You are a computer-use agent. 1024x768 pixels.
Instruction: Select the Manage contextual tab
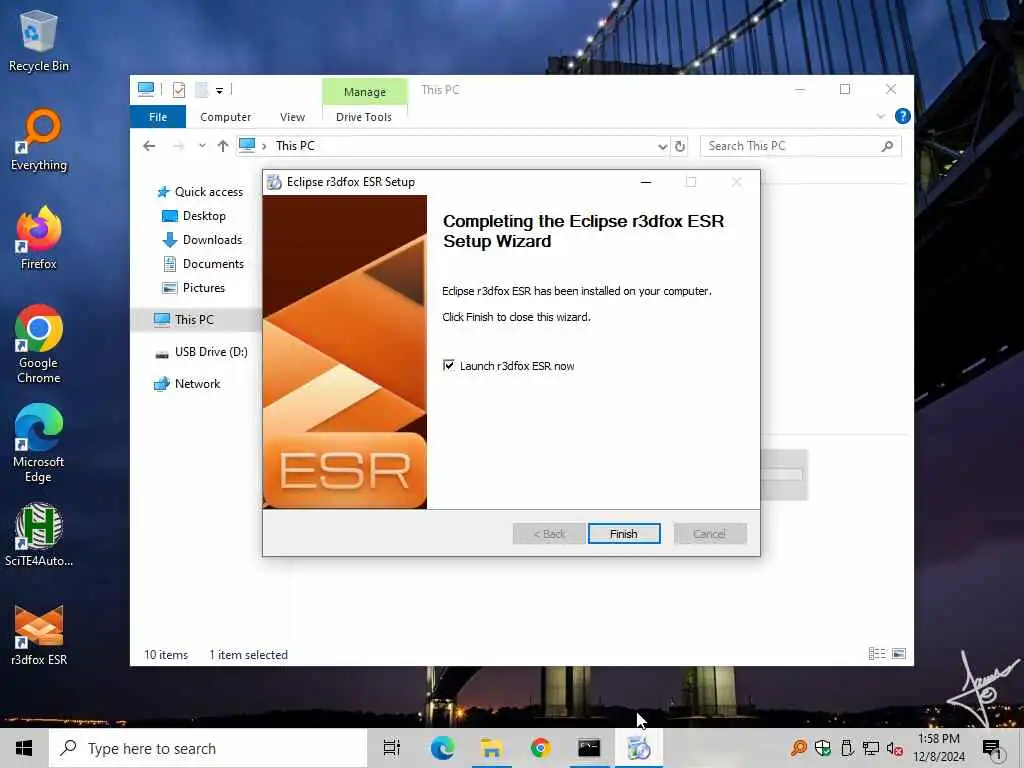click(364, 92)
